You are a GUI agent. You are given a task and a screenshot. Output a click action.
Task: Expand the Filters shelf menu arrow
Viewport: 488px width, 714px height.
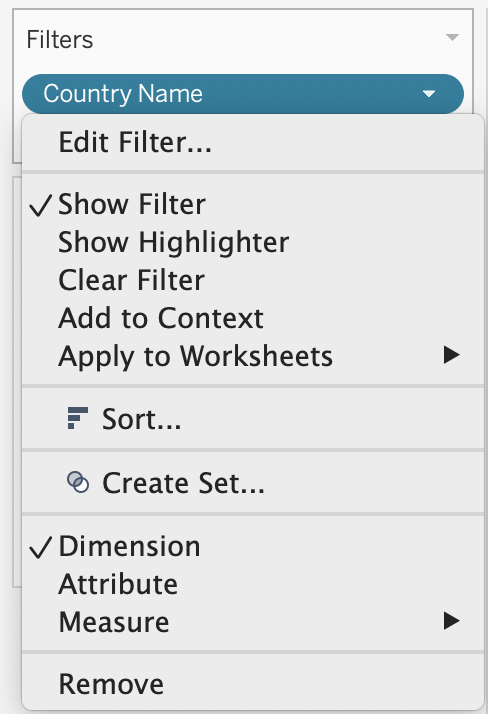coord(452,37)
